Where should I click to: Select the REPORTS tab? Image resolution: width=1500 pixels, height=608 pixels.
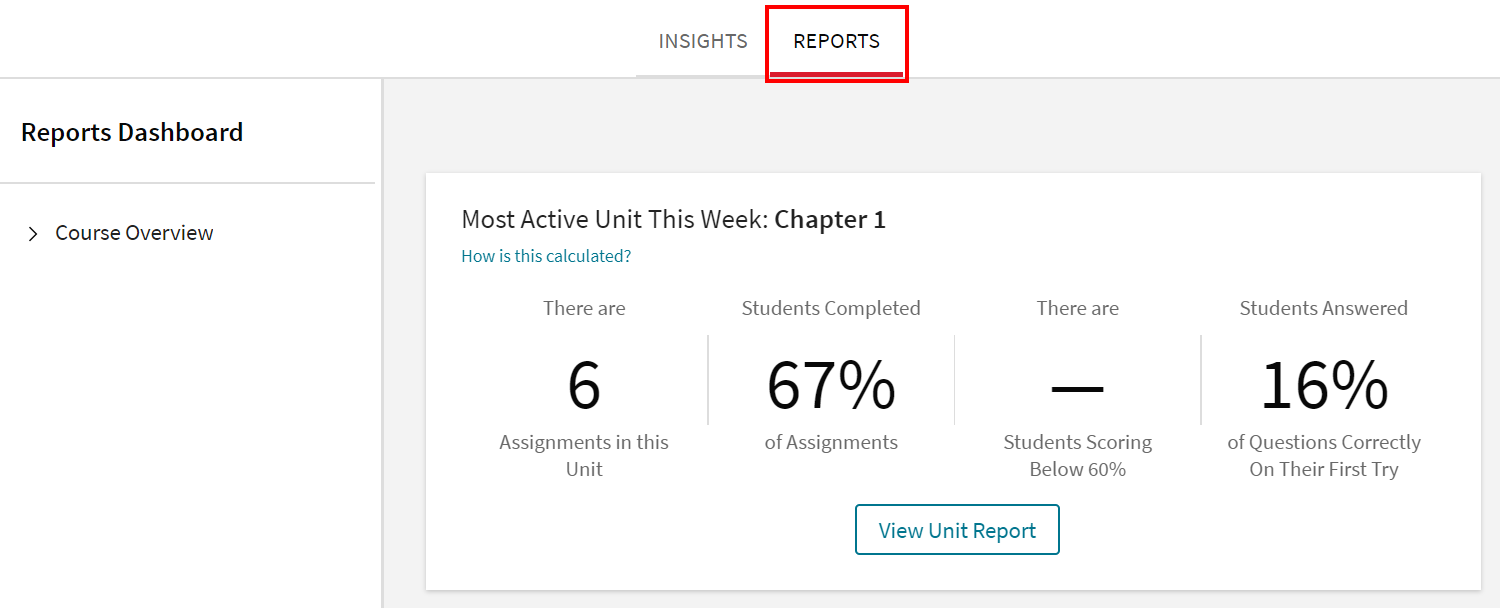point(836,41)
